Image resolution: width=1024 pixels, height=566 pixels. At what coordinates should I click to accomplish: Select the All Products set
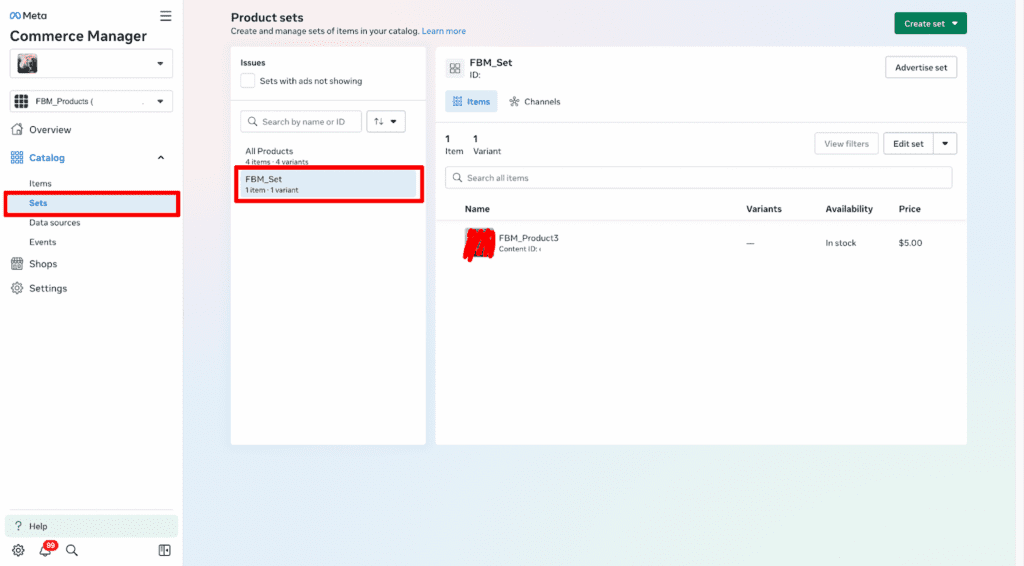point(328,155)
